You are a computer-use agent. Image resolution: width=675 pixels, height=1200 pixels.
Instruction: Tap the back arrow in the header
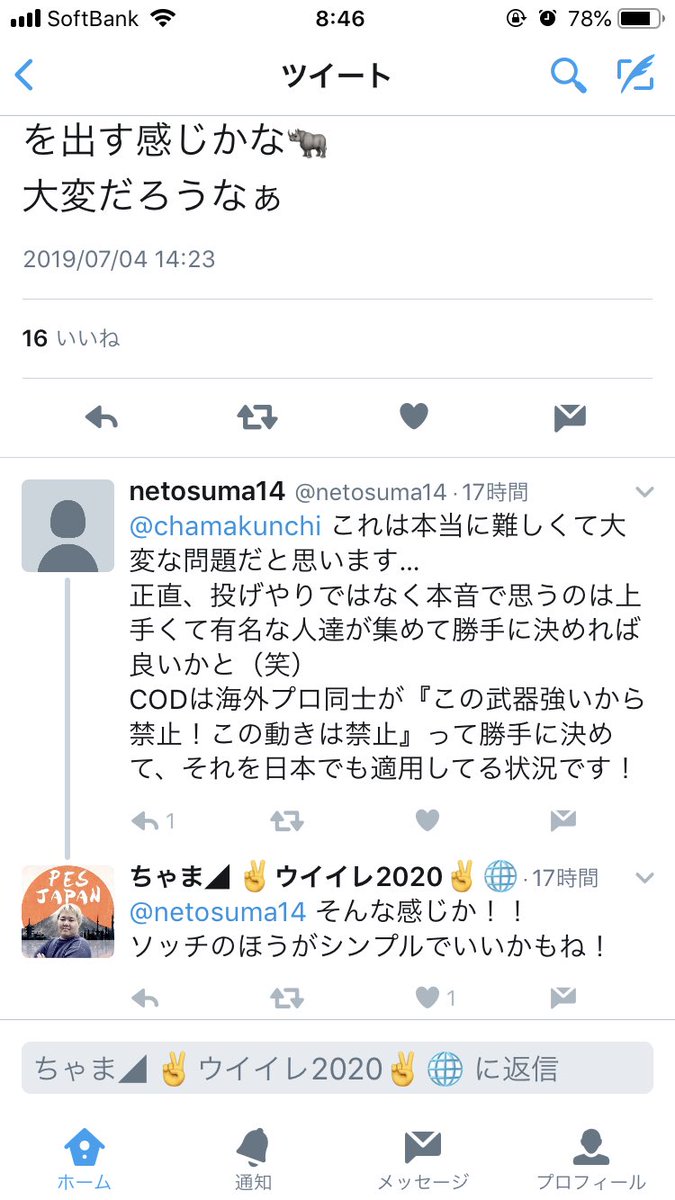24,75
